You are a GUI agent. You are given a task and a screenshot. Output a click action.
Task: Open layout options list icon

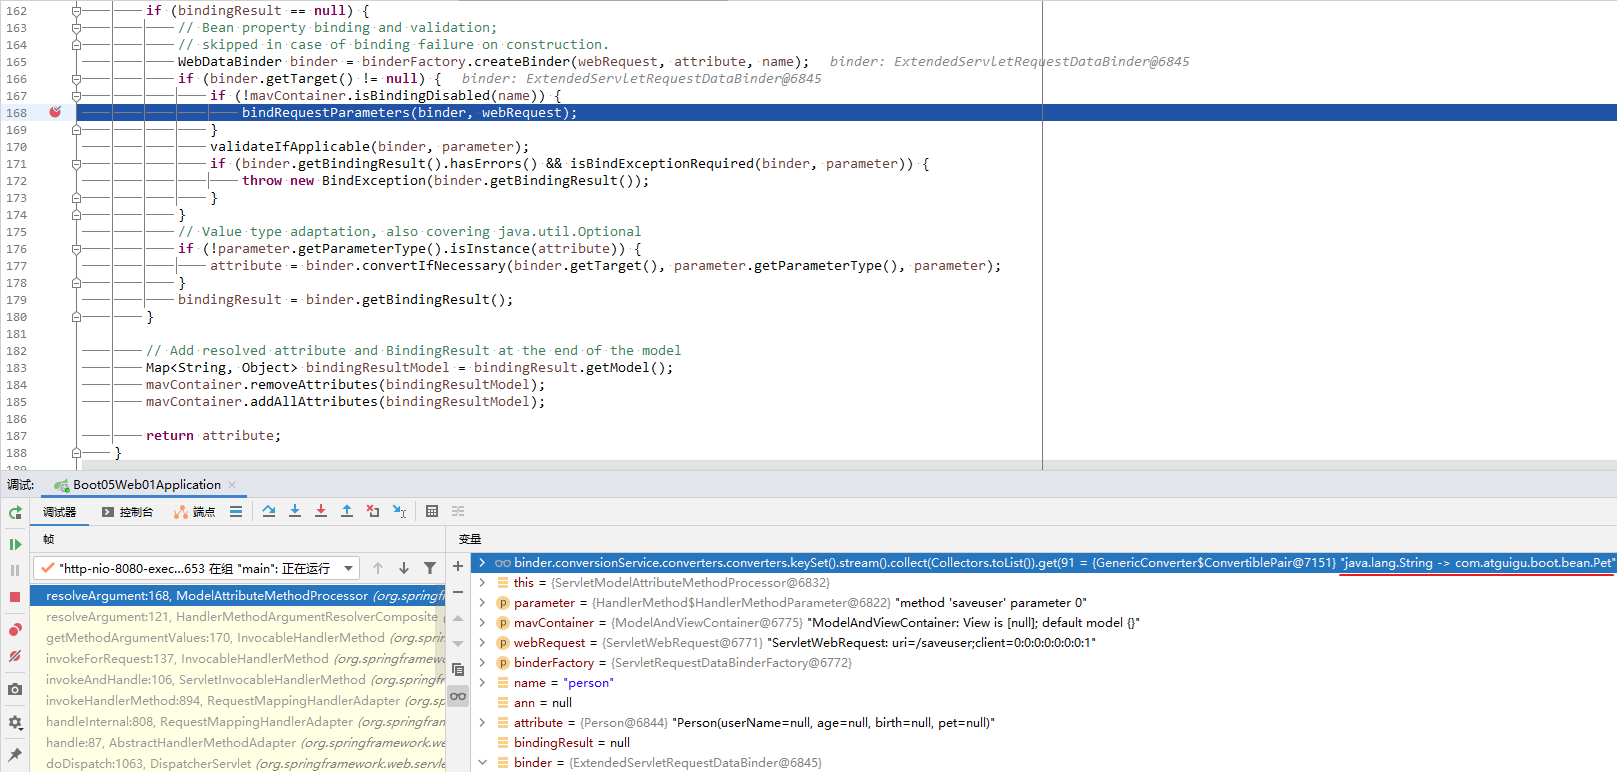pos(236,512)
